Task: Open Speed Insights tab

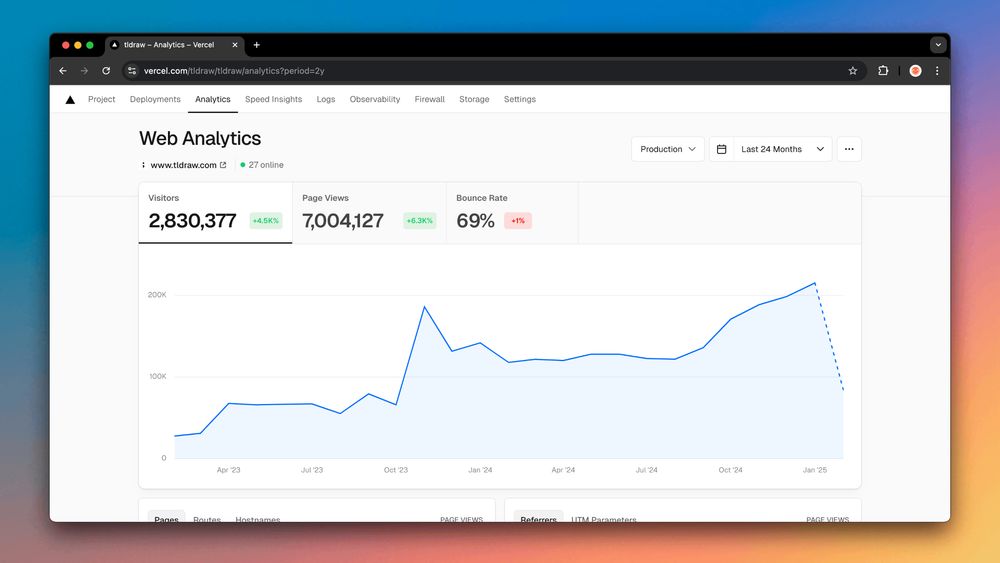Action: click(274, 99)
